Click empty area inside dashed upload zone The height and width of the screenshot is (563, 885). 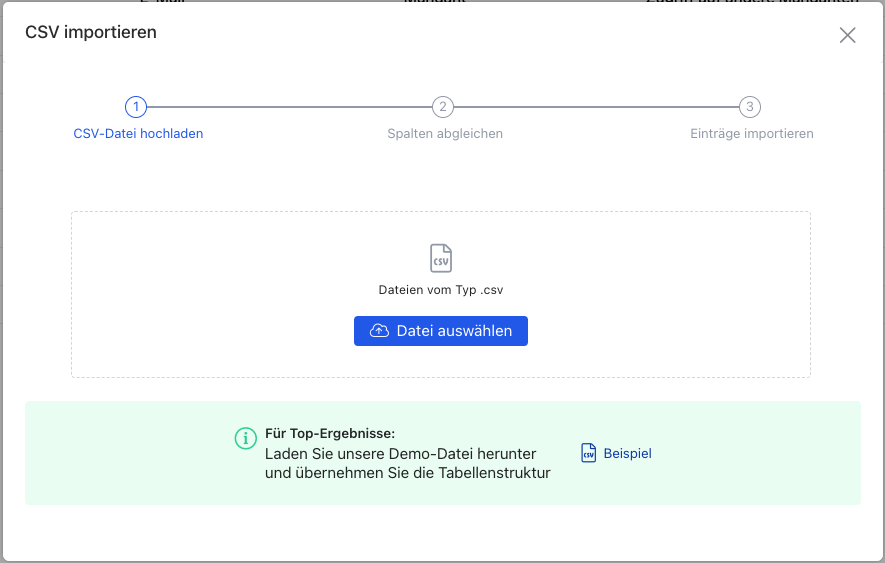200,300
